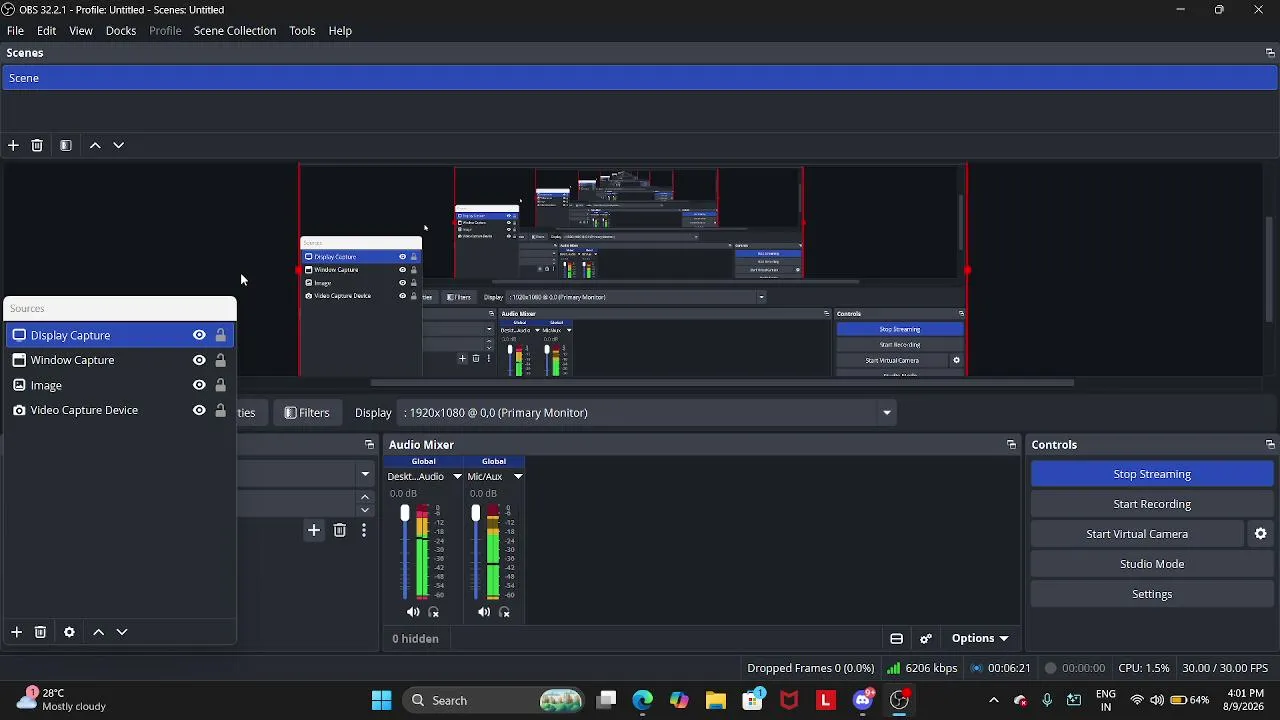The height and width of the screenshot is (720, 1280).
Task: Toggle lock on Window Capture source
Action: tap(221, 360)
